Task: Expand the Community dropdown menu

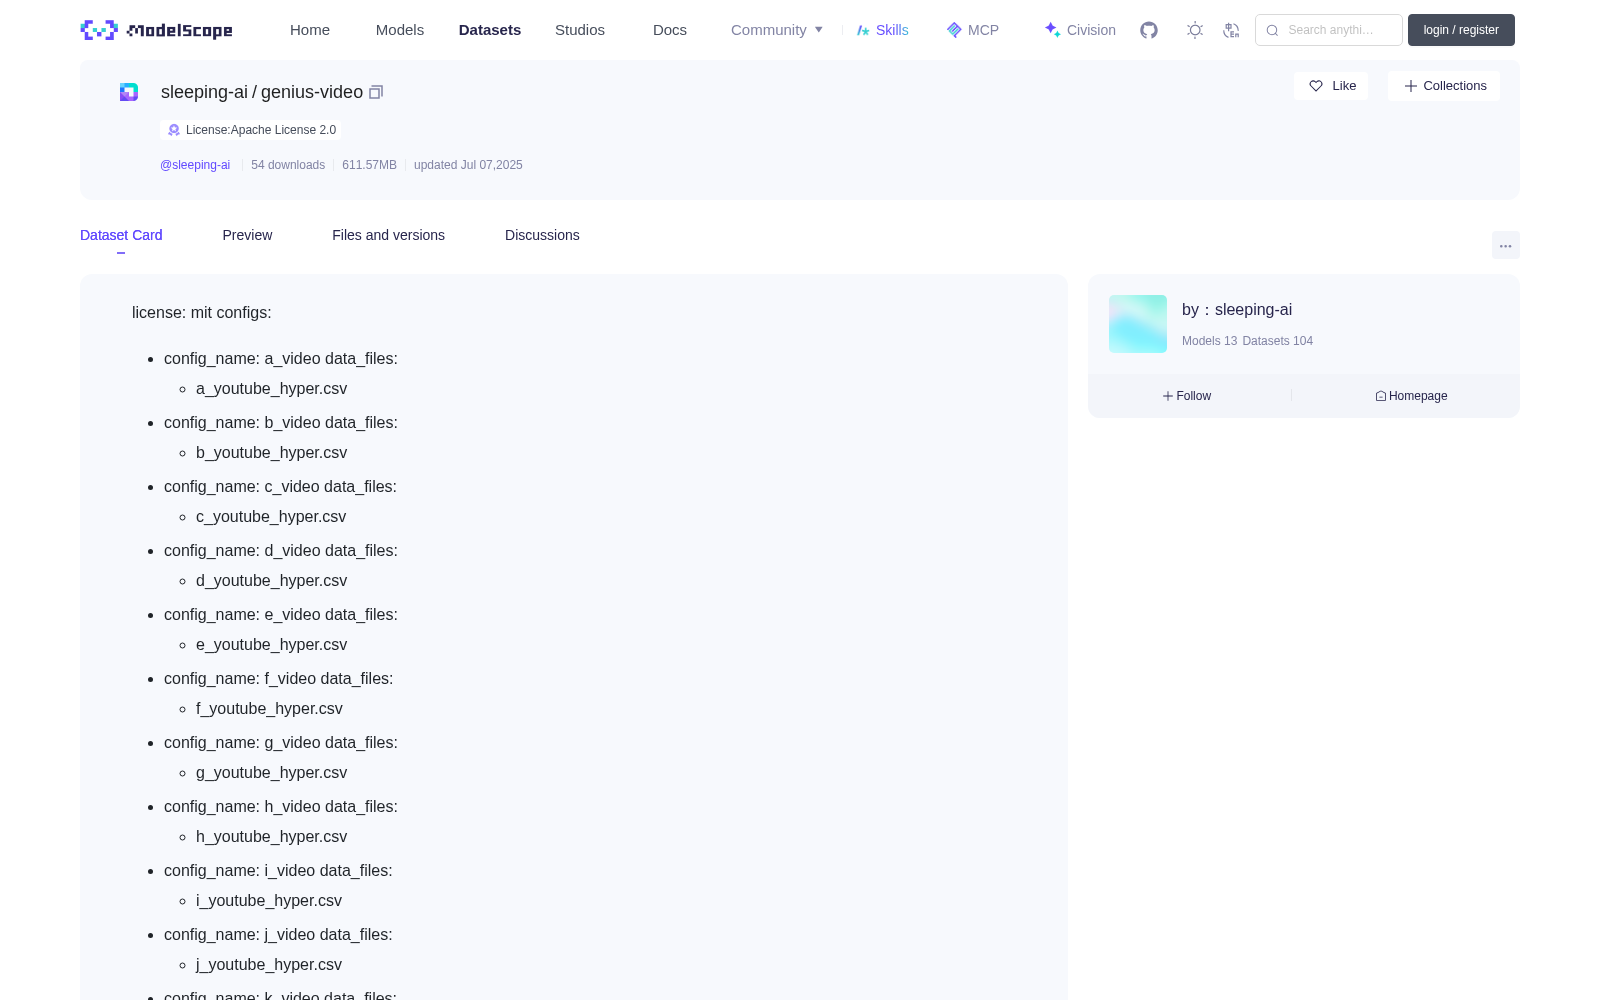Action: (x=777, y=30)
